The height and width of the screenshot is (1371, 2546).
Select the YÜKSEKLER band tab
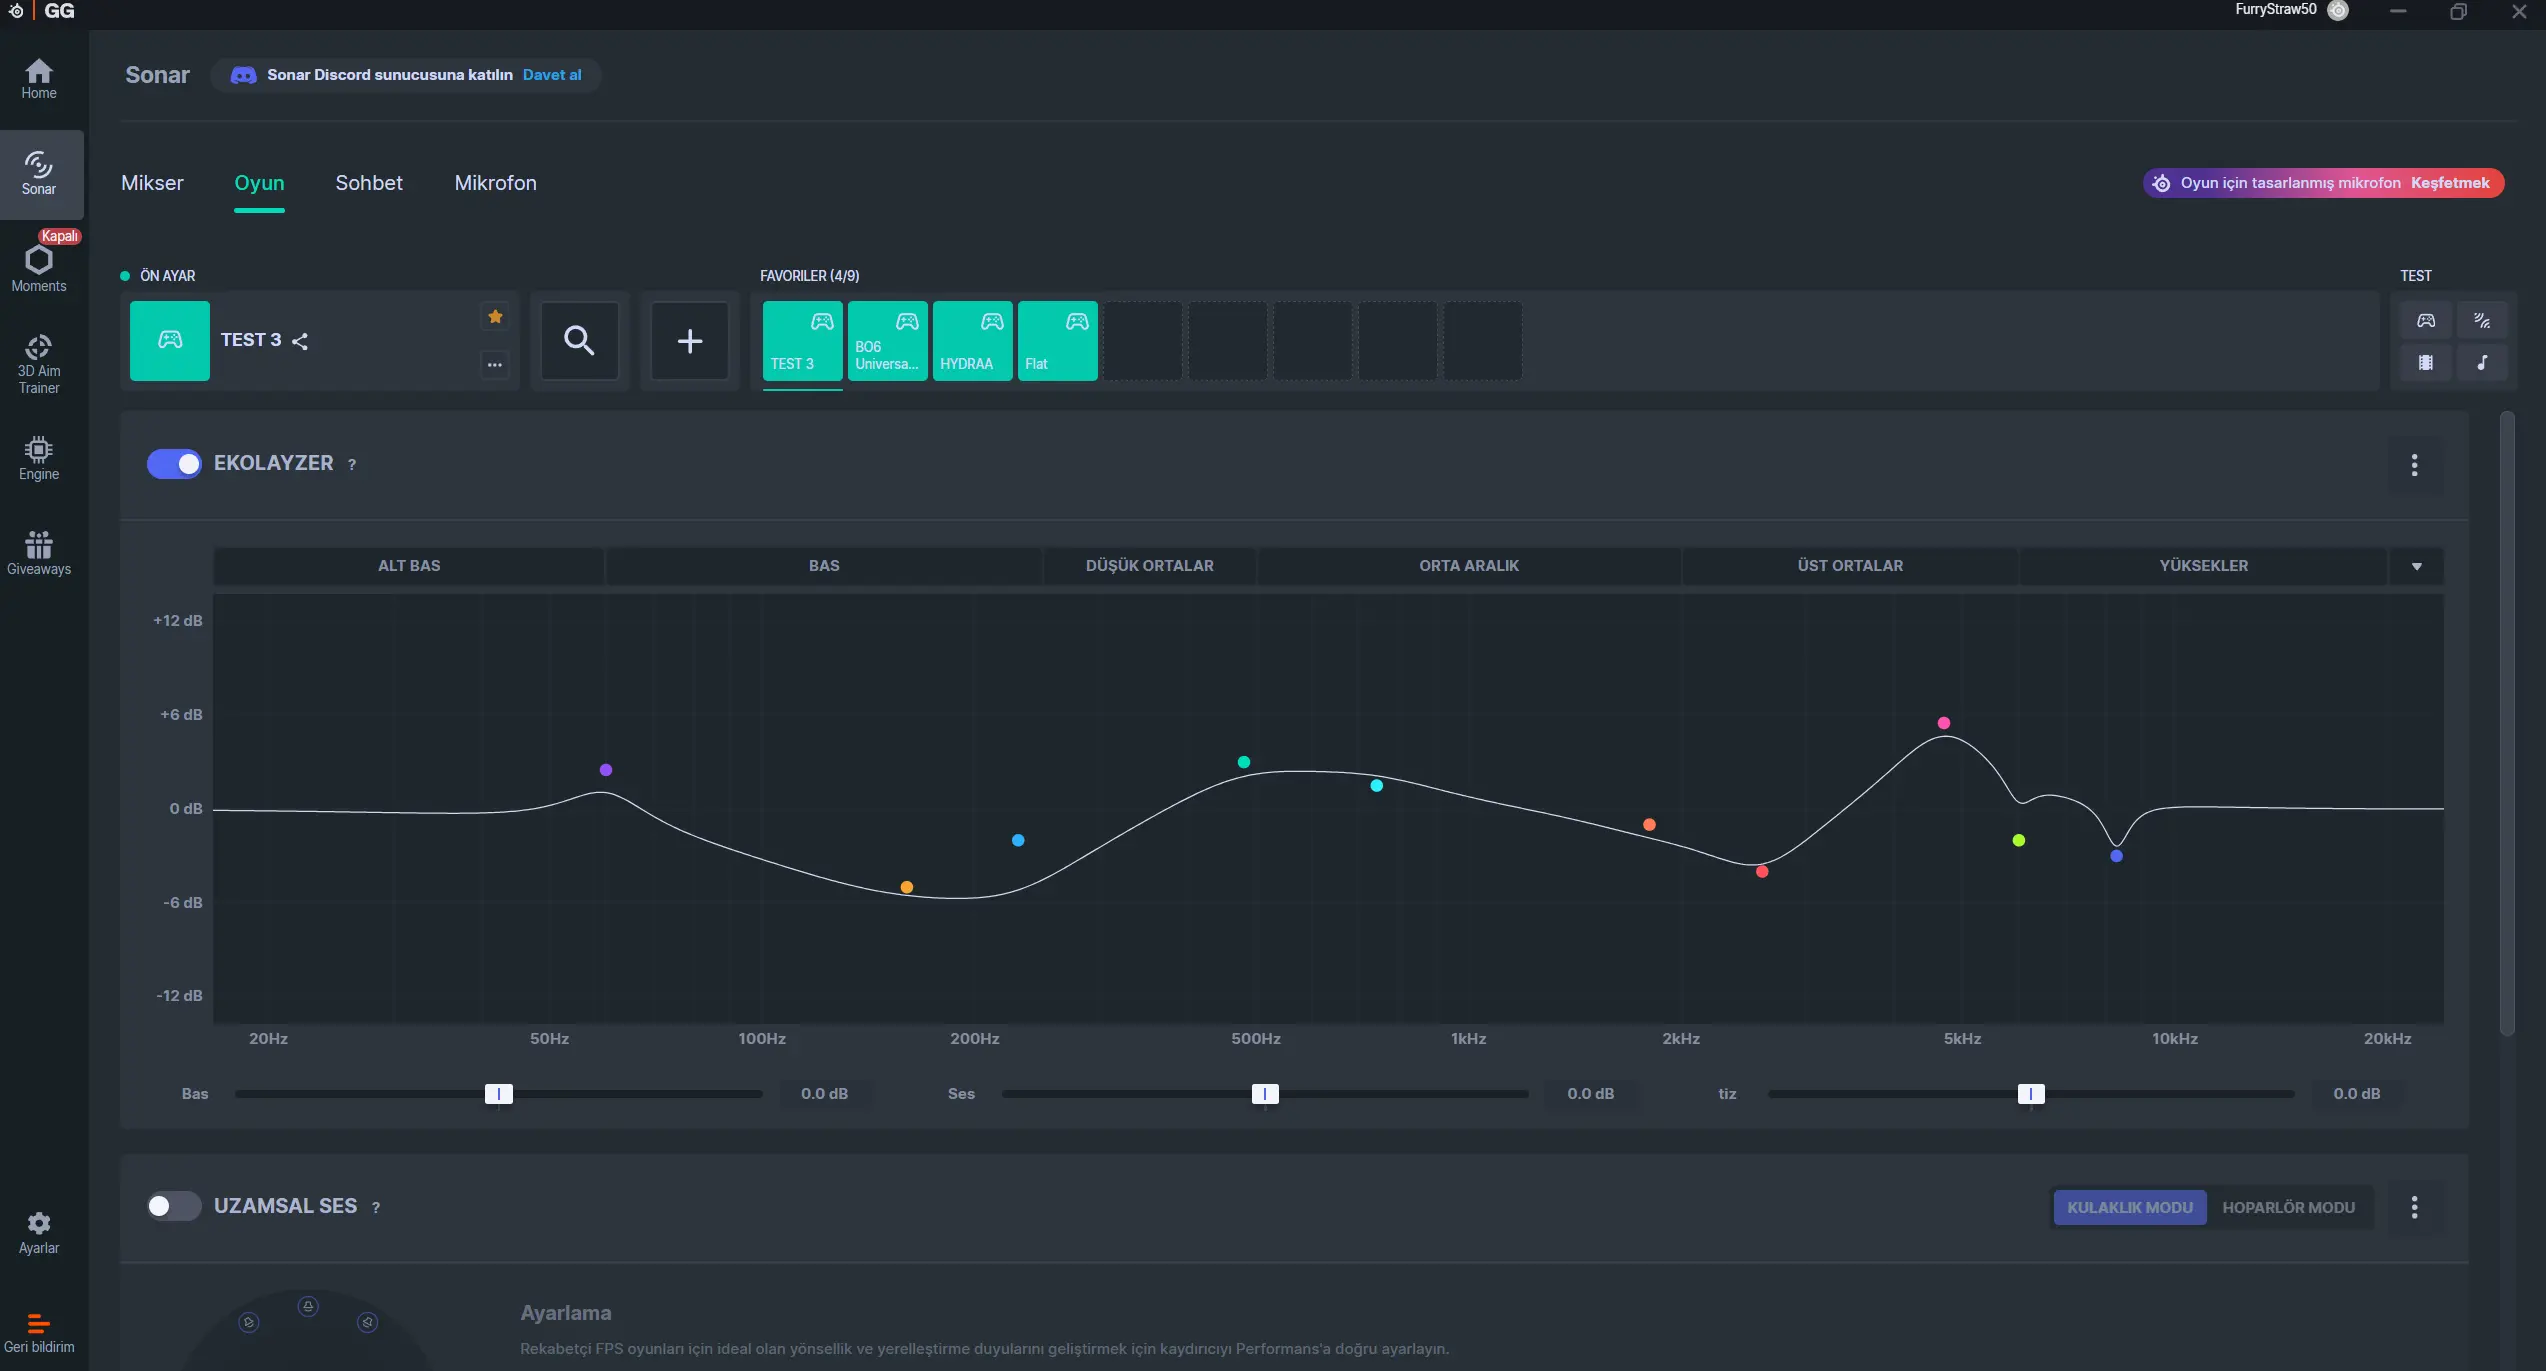coord(2204,566)
